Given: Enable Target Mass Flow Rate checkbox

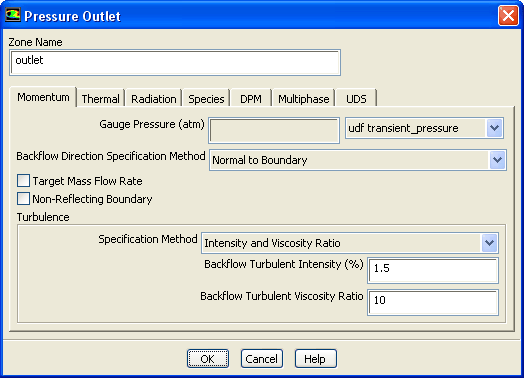Looking at the screenshot, I should (x=23, y=181).
